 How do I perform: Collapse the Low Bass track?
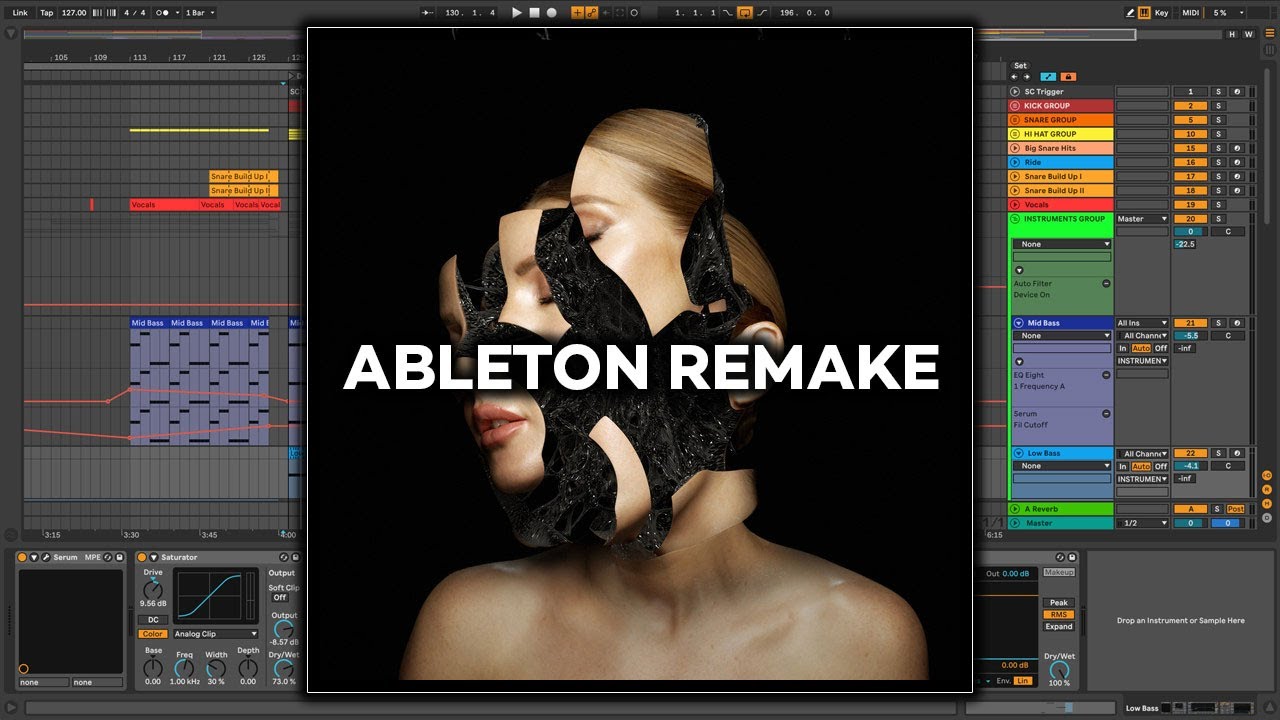coord(1018,453)
